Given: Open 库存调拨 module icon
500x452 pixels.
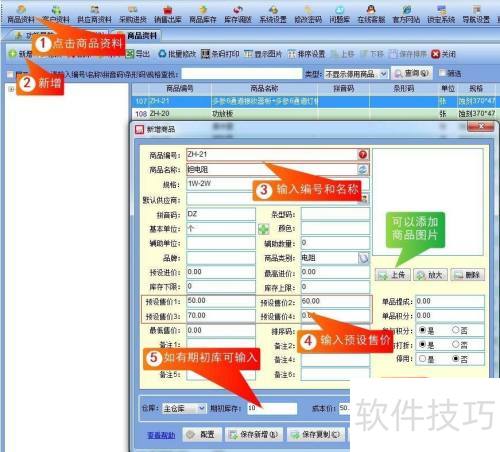Looking at the screenshot, I should 238,14.
